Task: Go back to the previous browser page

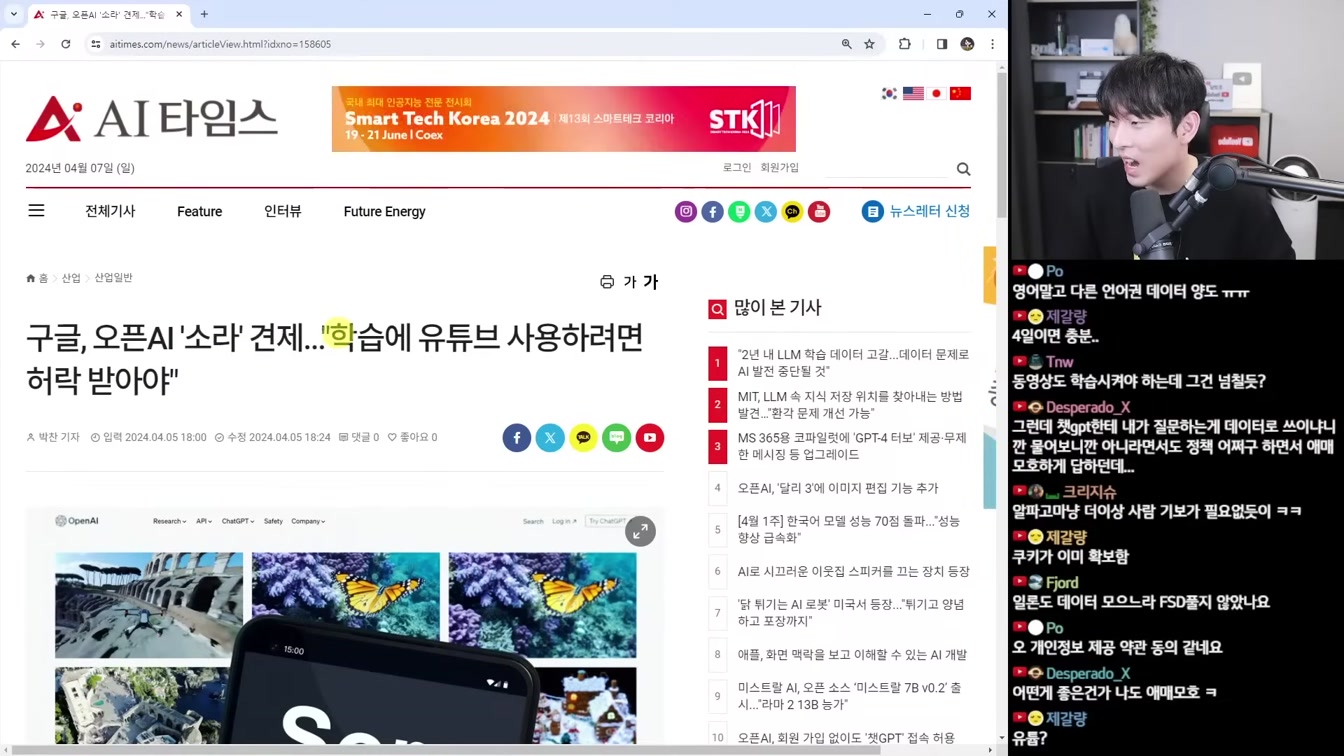Action: click(15, 44)
